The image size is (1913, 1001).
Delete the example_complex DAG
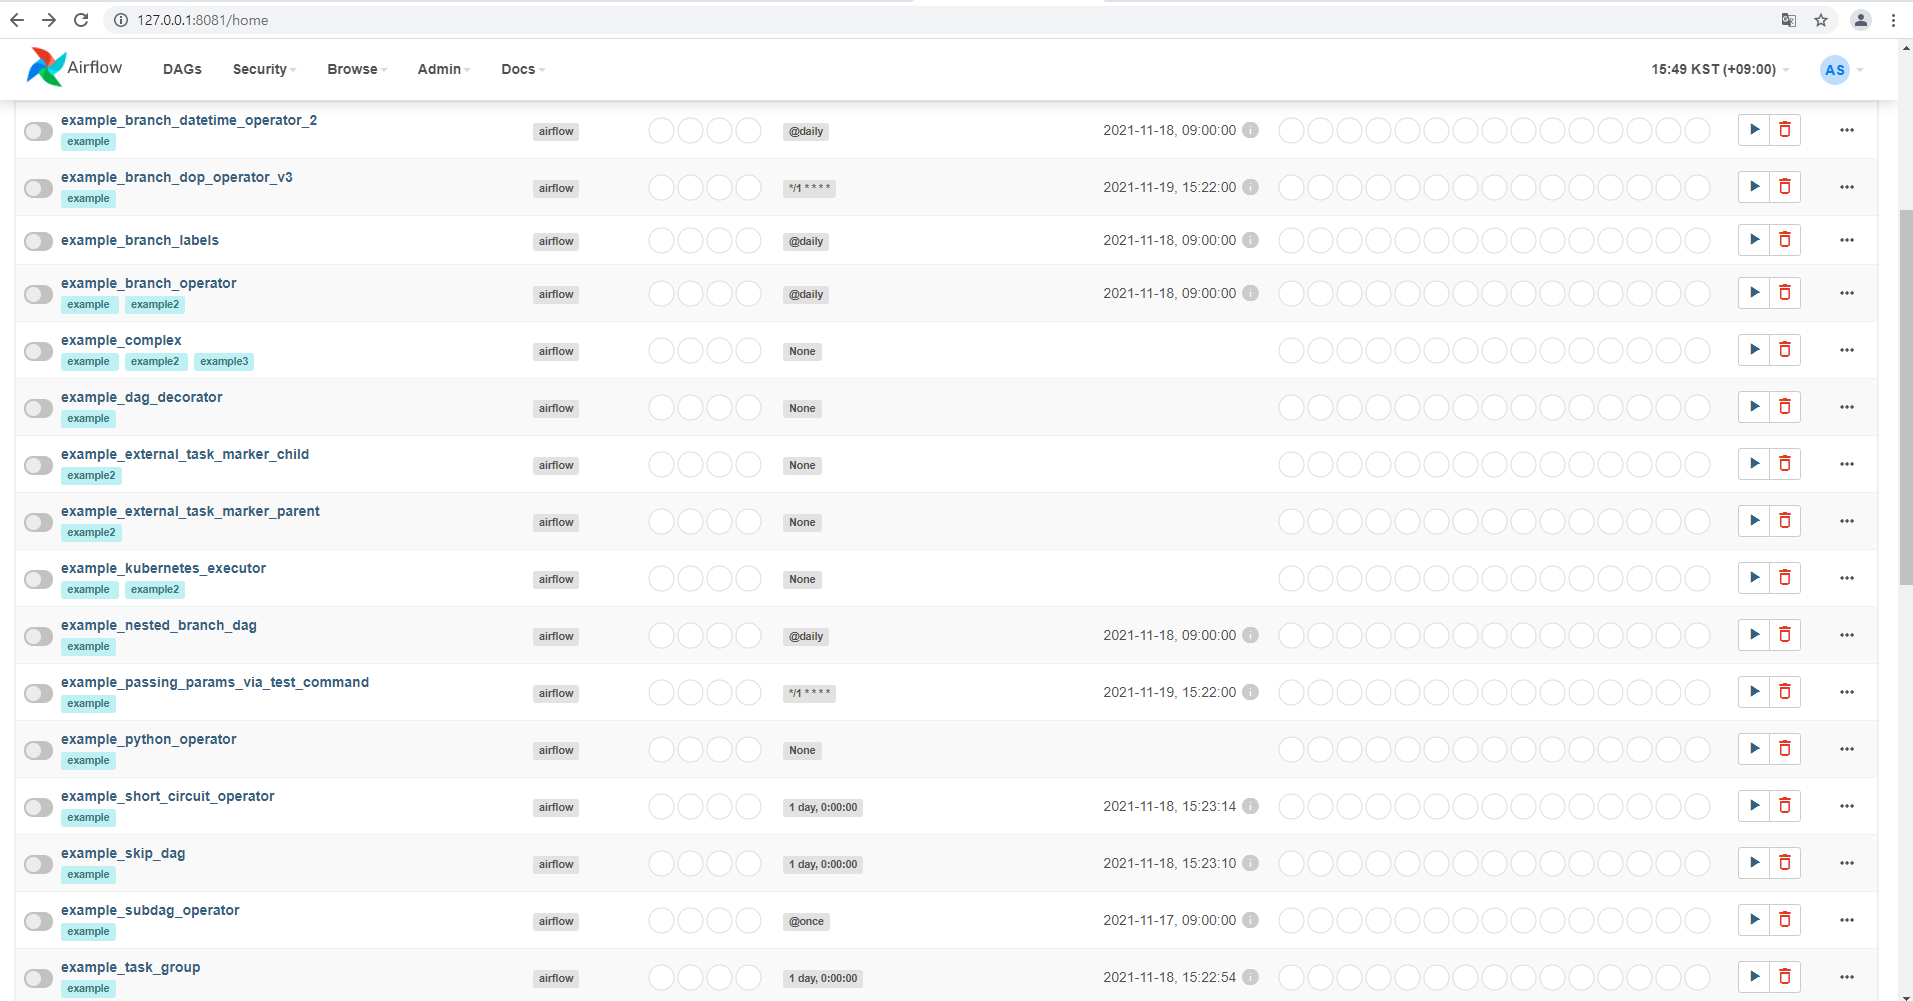coord(1785,350)
